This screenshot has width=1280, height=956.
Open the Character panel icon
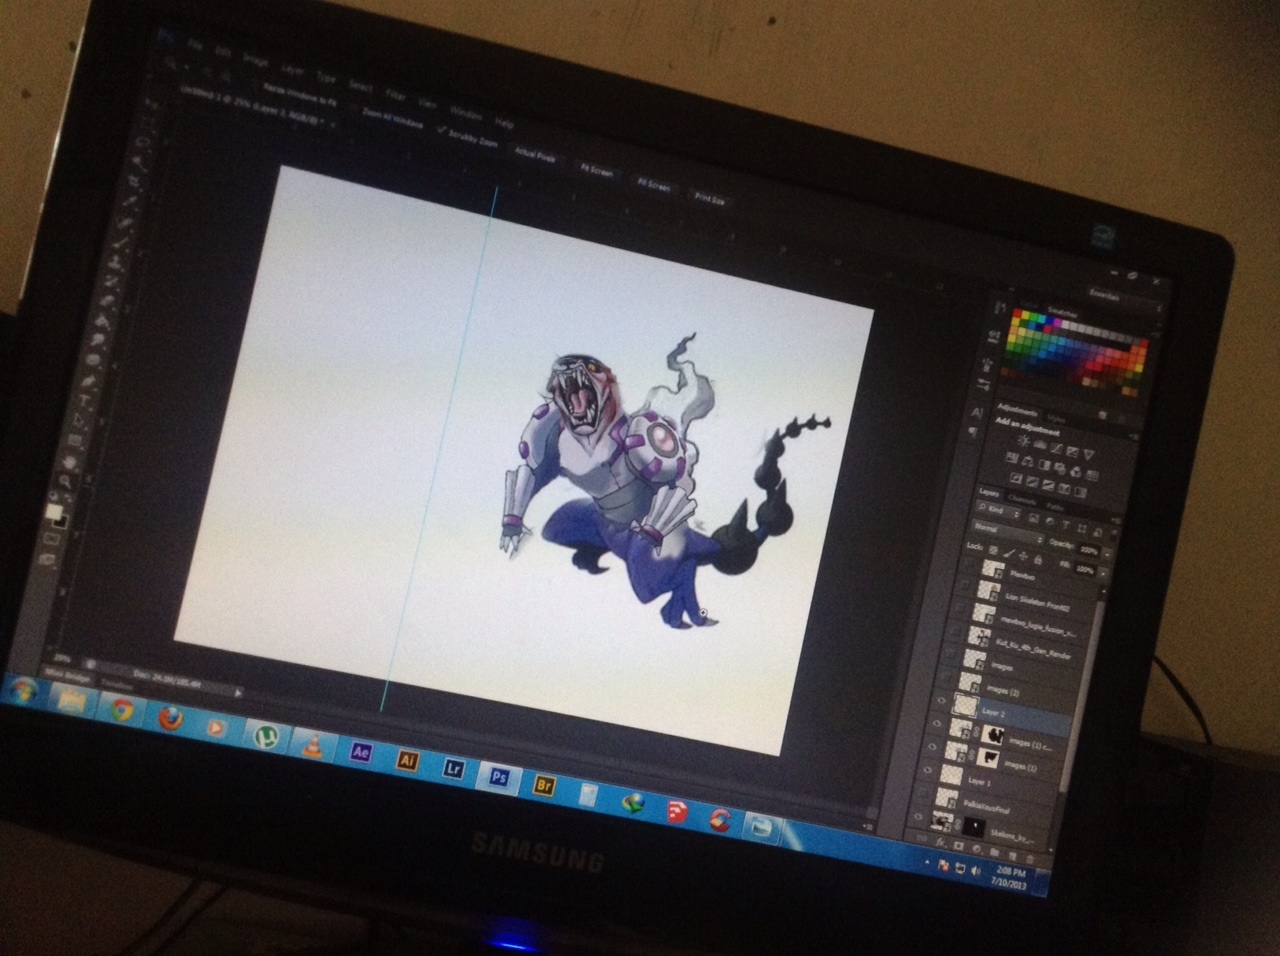(x=978, y=412)
